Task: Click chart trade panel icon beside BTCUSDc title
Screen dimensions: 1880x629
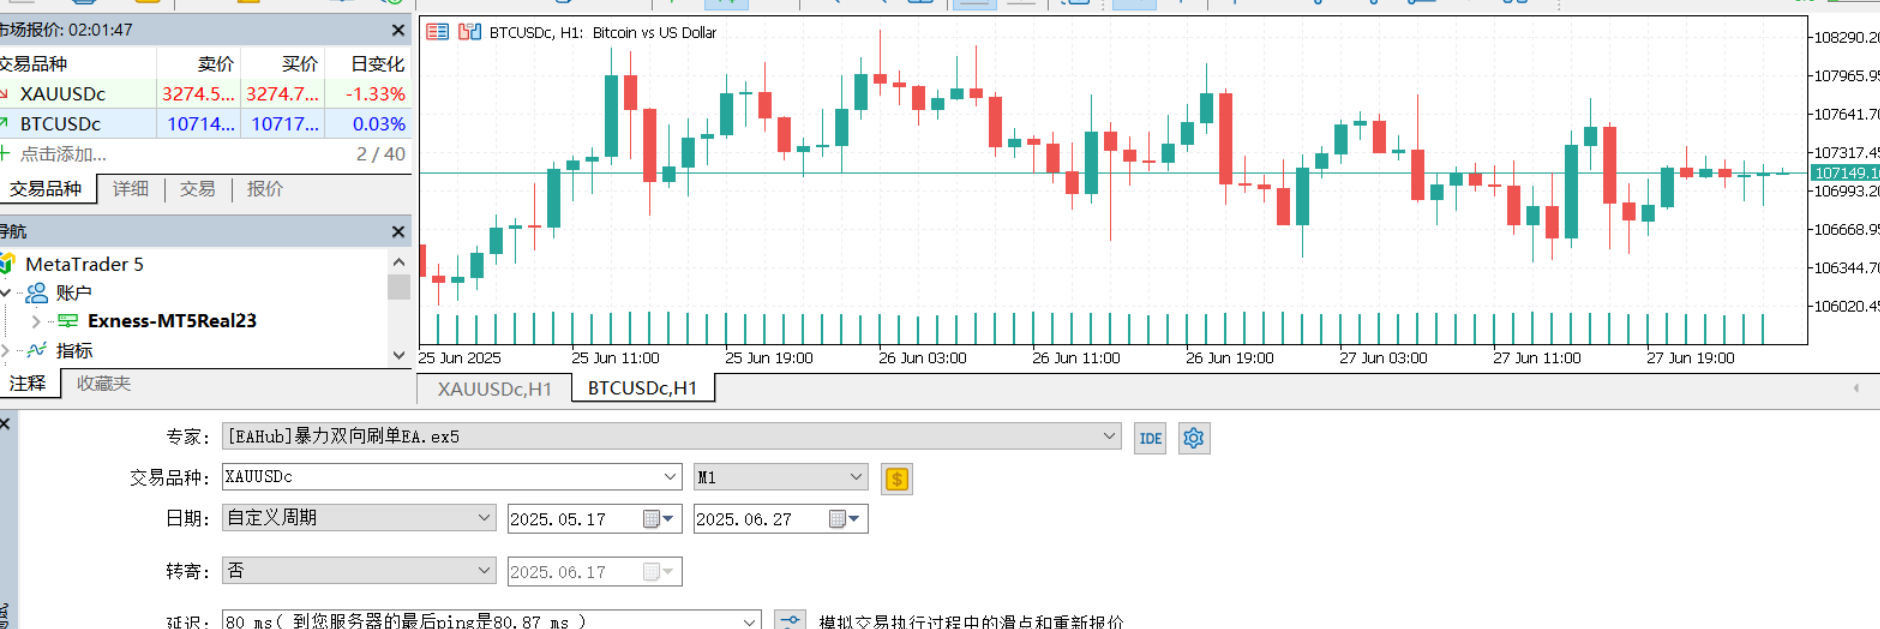Action: [470, 32]
